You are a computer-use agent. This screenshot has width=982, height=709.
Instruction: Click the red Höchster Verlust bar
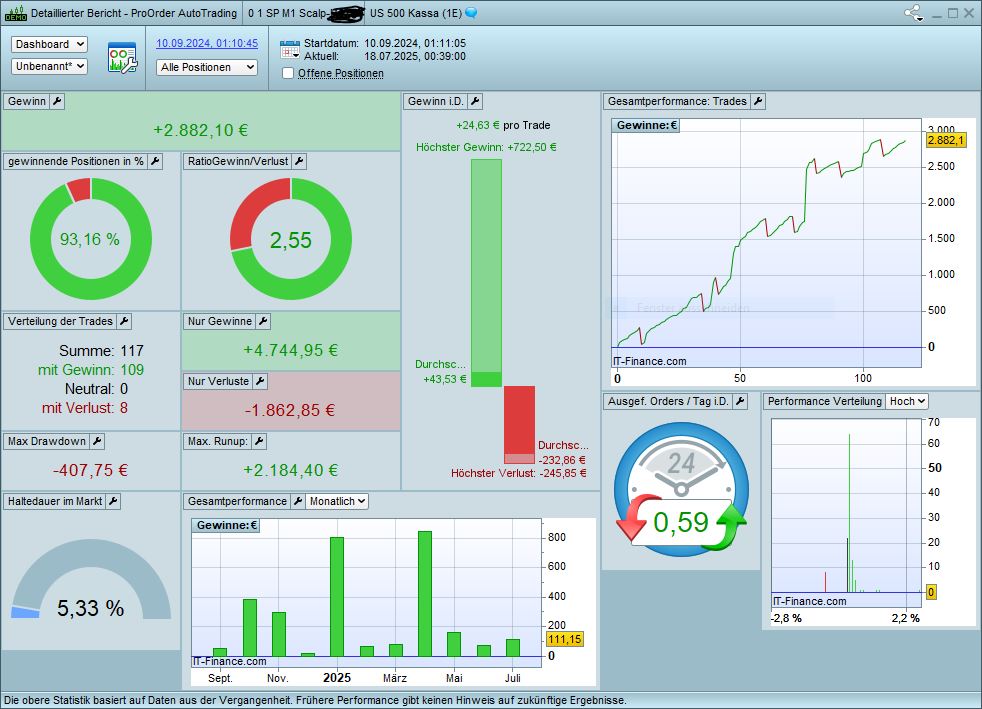coord(520,425)
